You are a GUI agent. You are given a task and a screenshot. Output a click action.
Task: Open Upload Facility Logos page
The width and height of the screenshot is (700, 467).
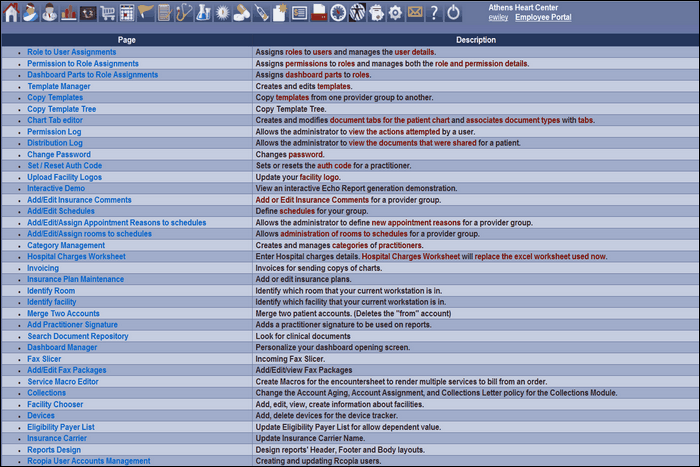coord(64,177)
